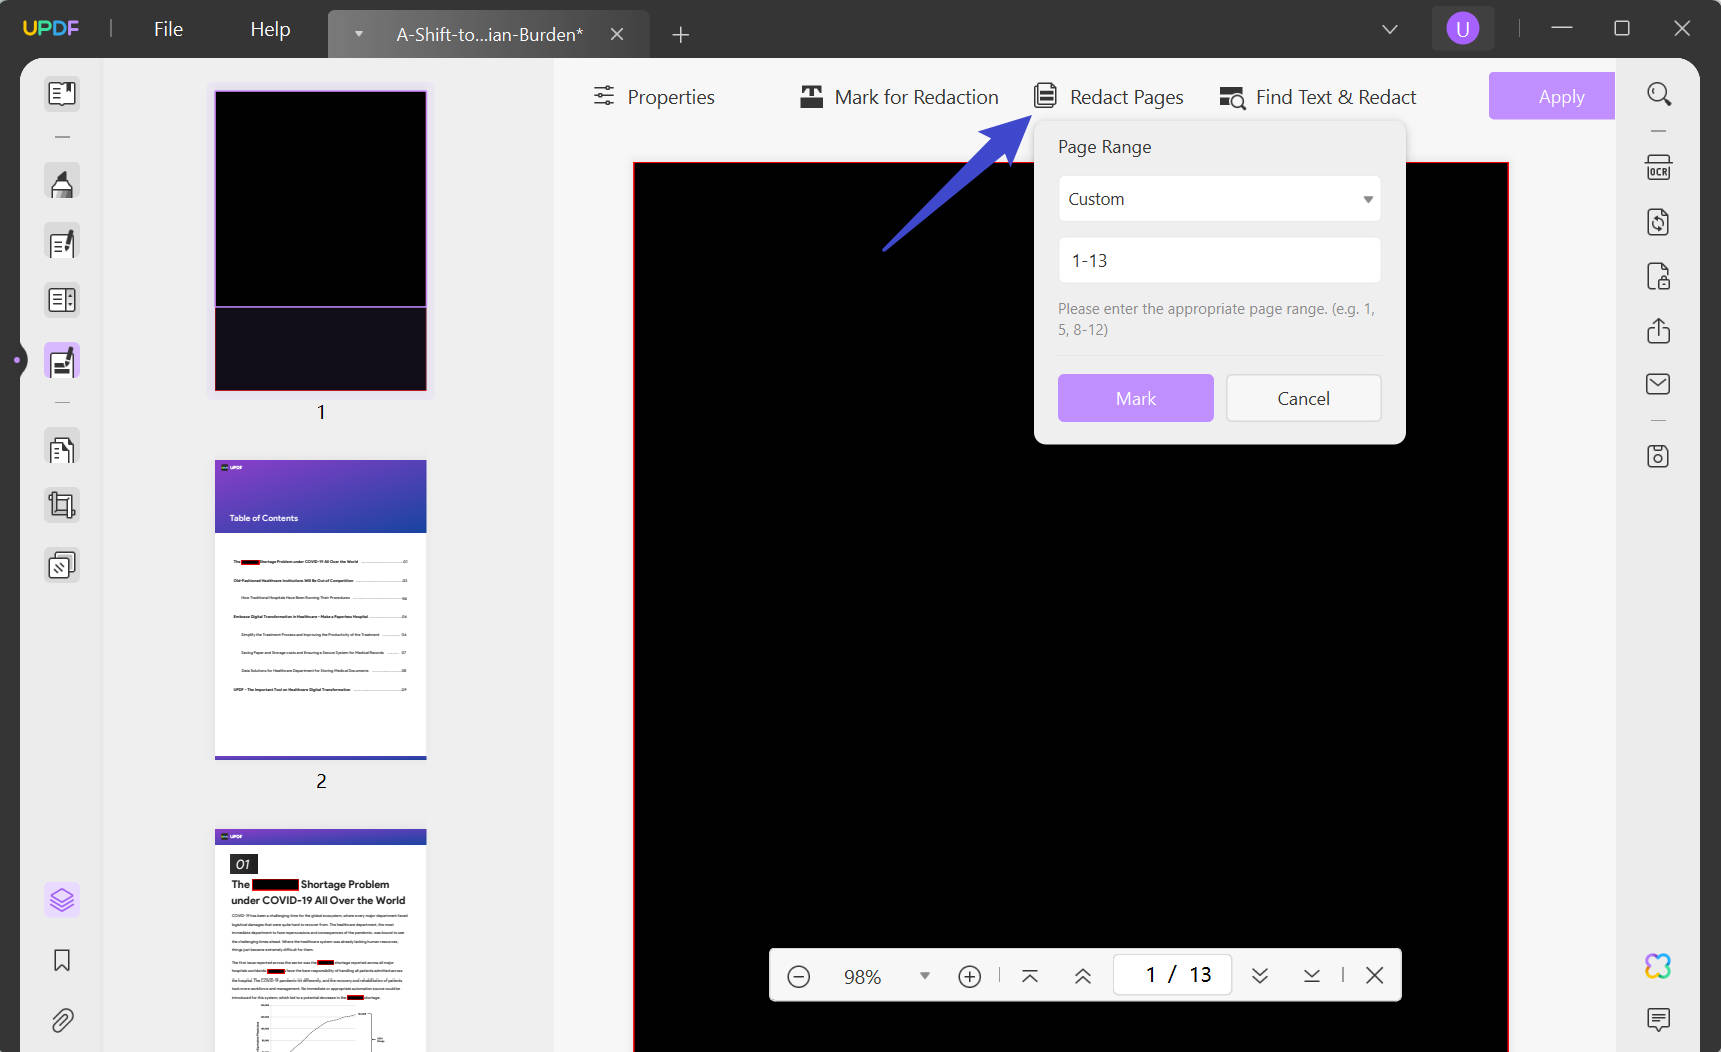Open the Edit PDF tool
The height and width of the screenshot is (1052, 1721).
coord(62,242)
